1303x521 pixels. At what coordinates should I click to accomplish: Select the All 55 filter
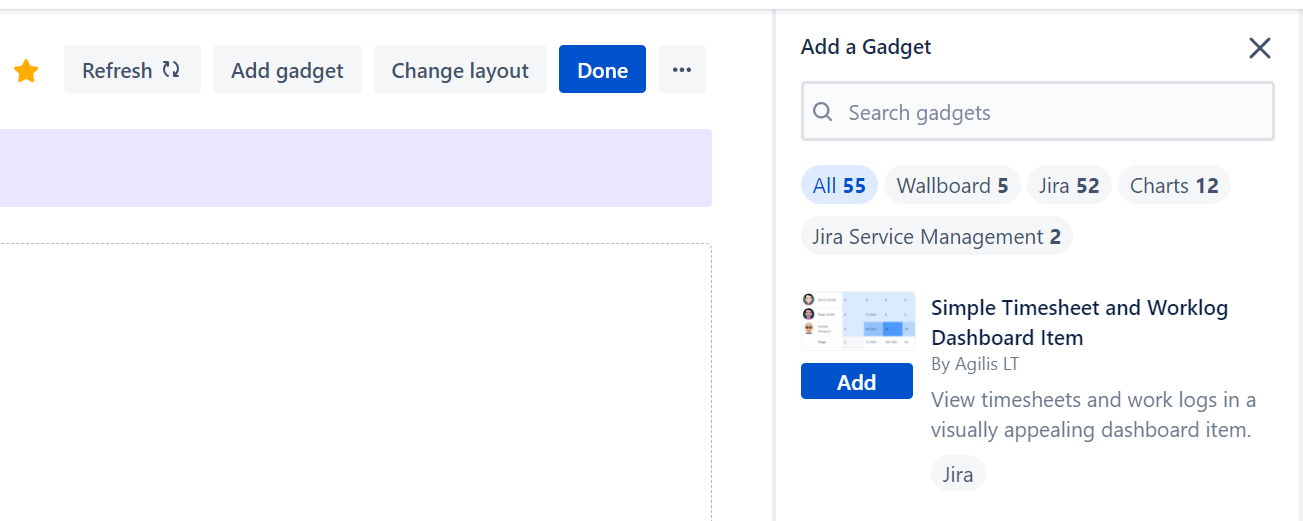tap(839, 186)
